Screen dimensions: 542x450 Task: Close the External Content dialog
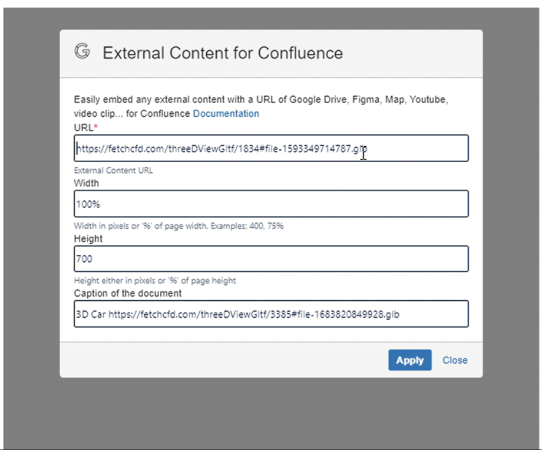click(455, 360)
